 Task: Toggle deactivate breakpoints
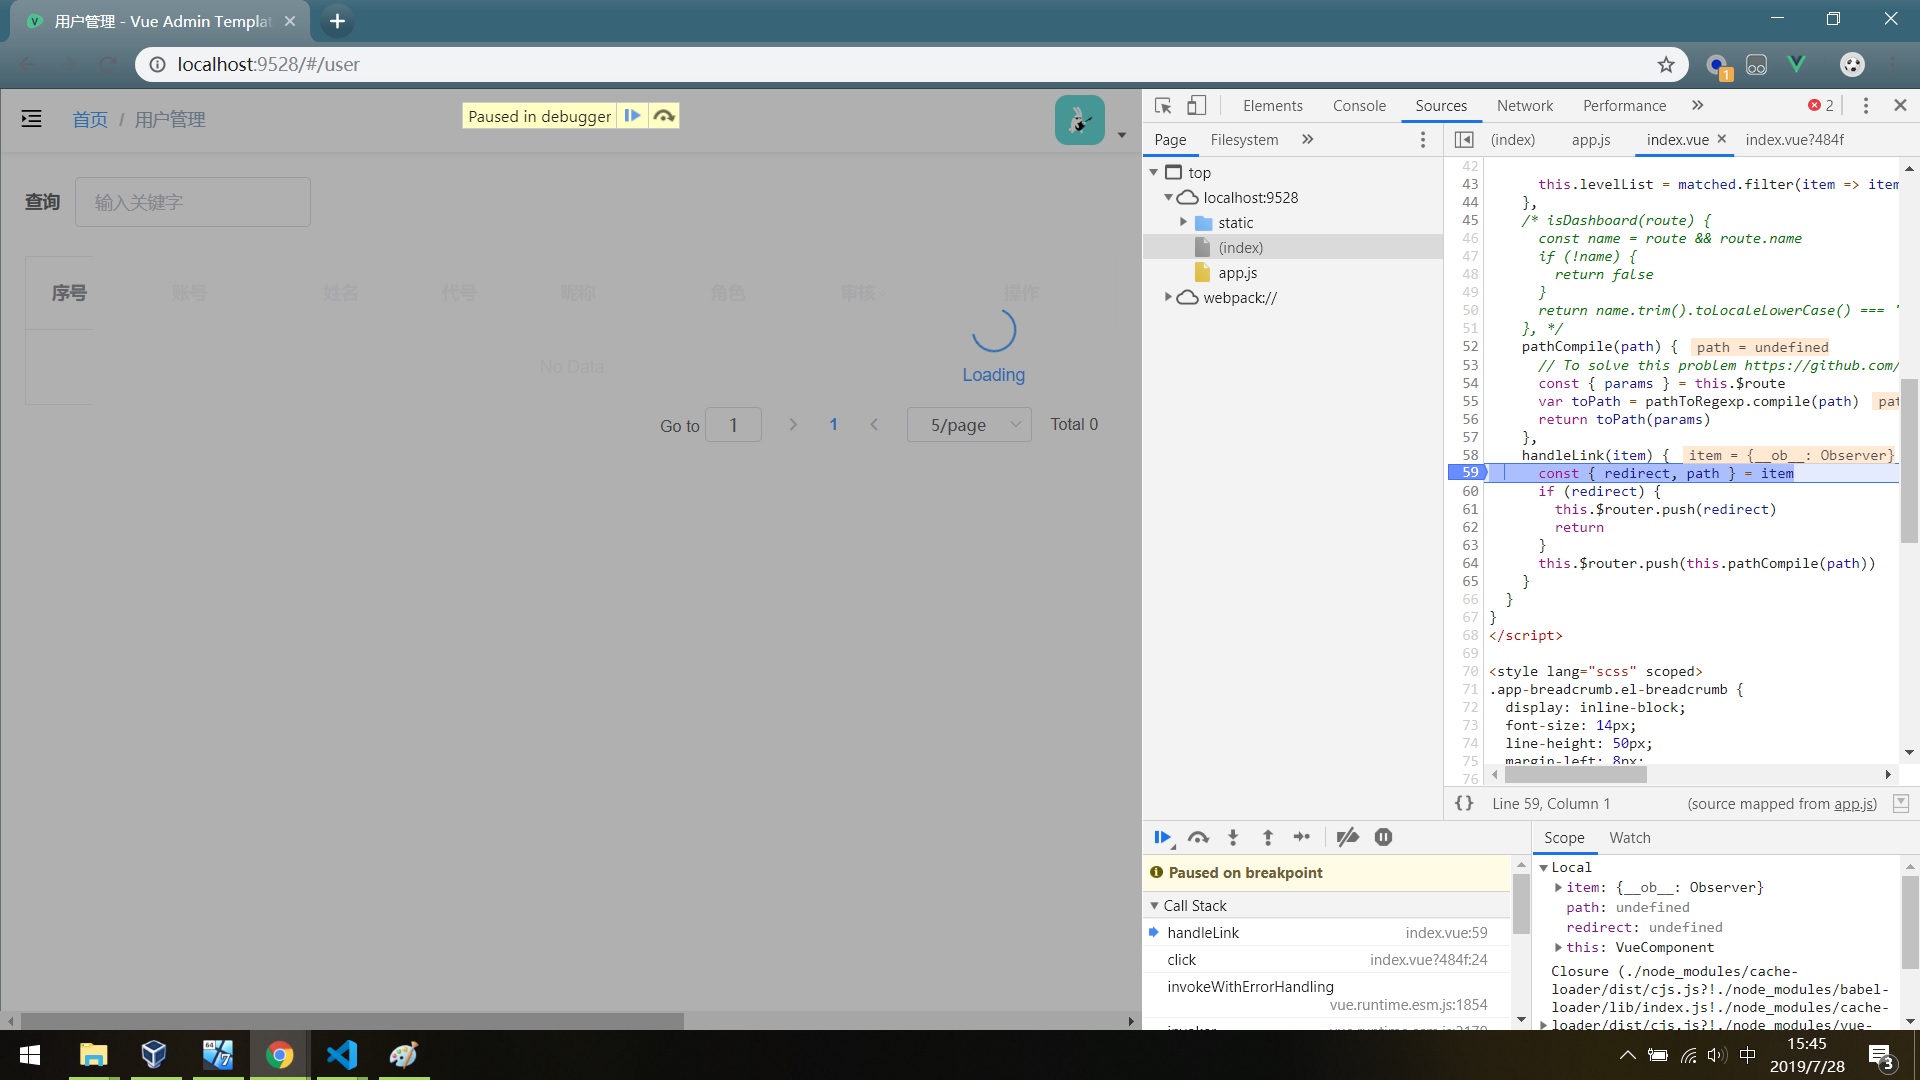[1347, 838]
